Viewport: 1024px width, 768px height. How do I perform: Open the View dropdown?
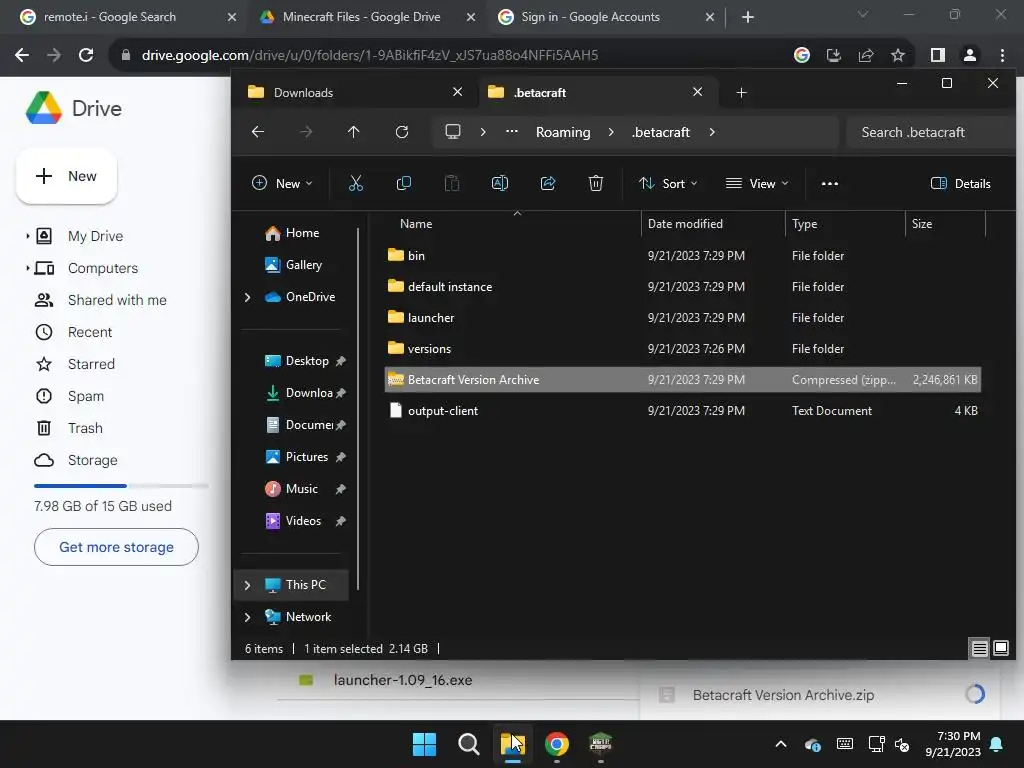(x=757, y=184)
